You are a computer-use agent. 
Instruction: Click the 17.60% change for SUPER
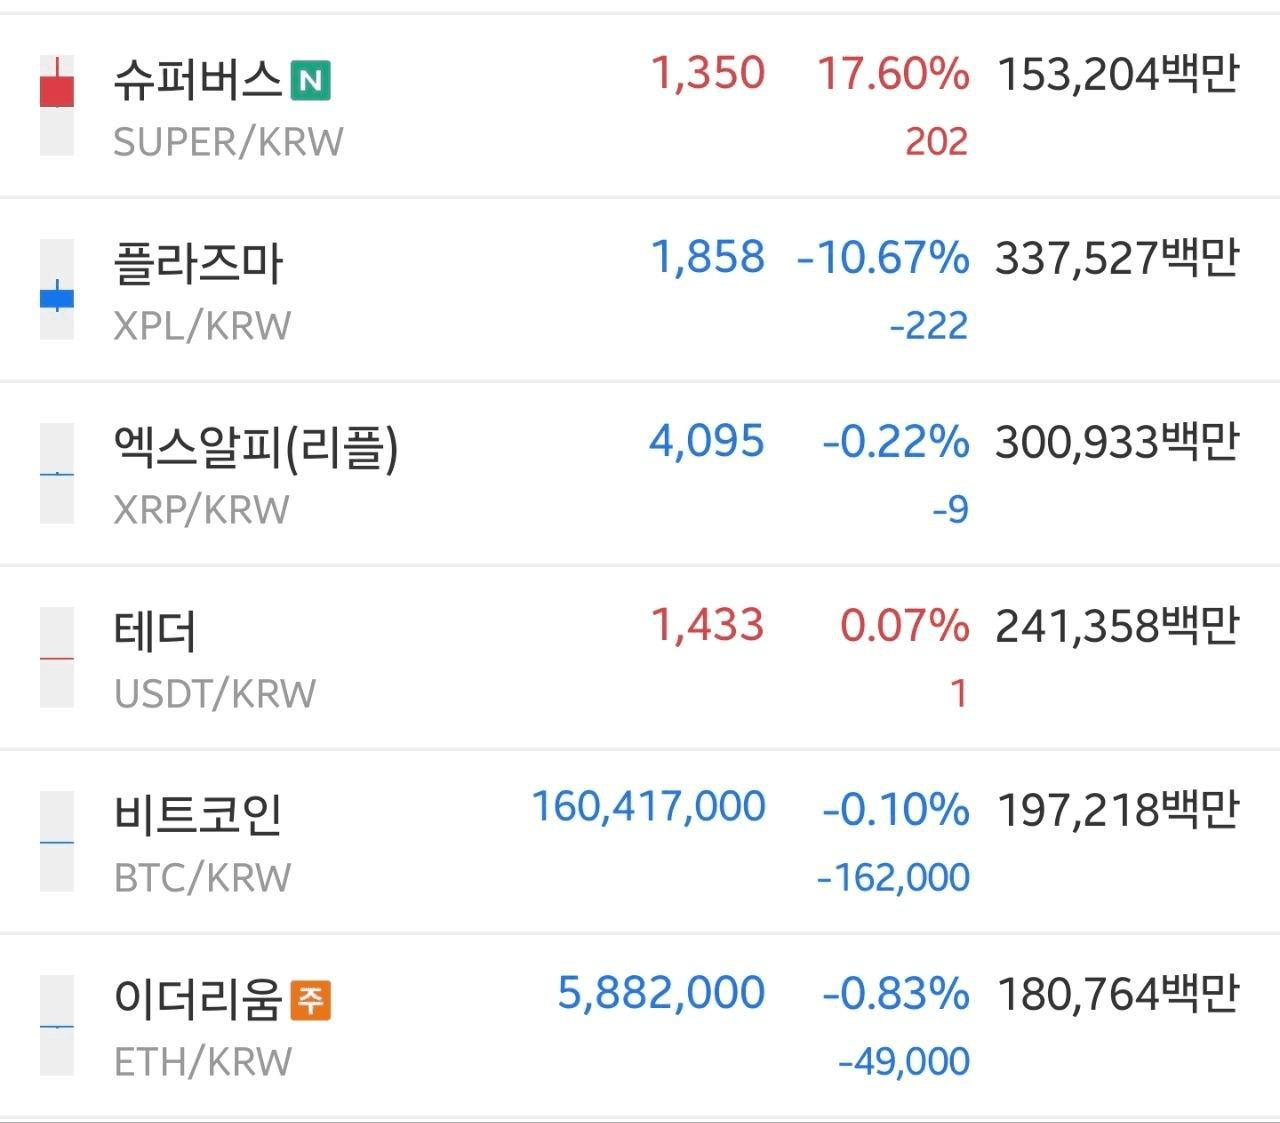893,74
